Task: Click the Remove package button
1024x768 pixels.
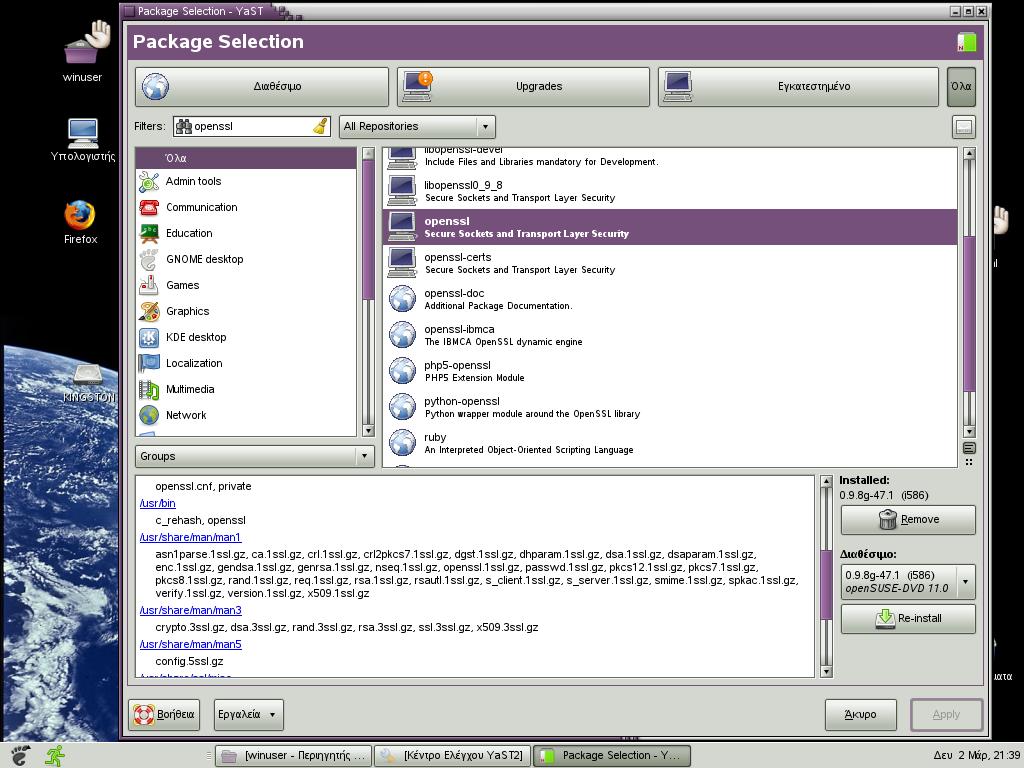Action: [908, 520]
